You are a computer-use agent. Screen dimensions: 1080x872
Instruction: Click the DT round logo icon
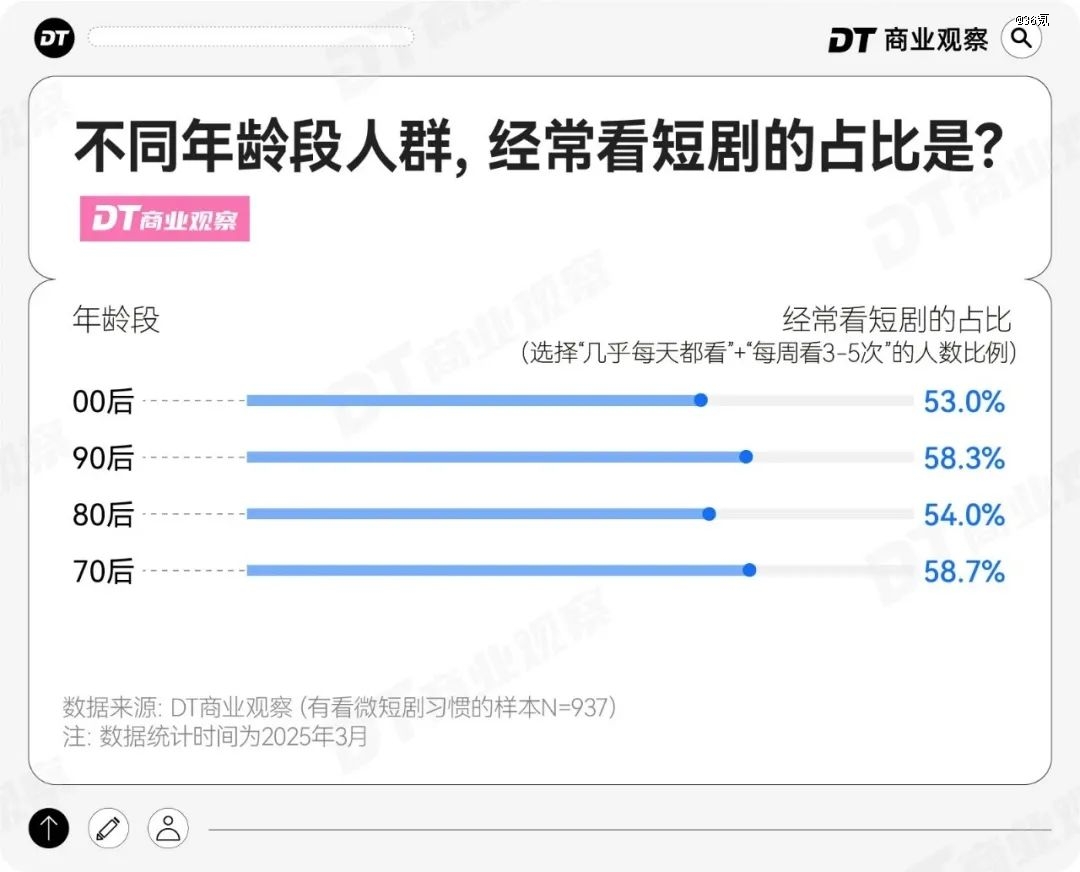click(54, 38)
